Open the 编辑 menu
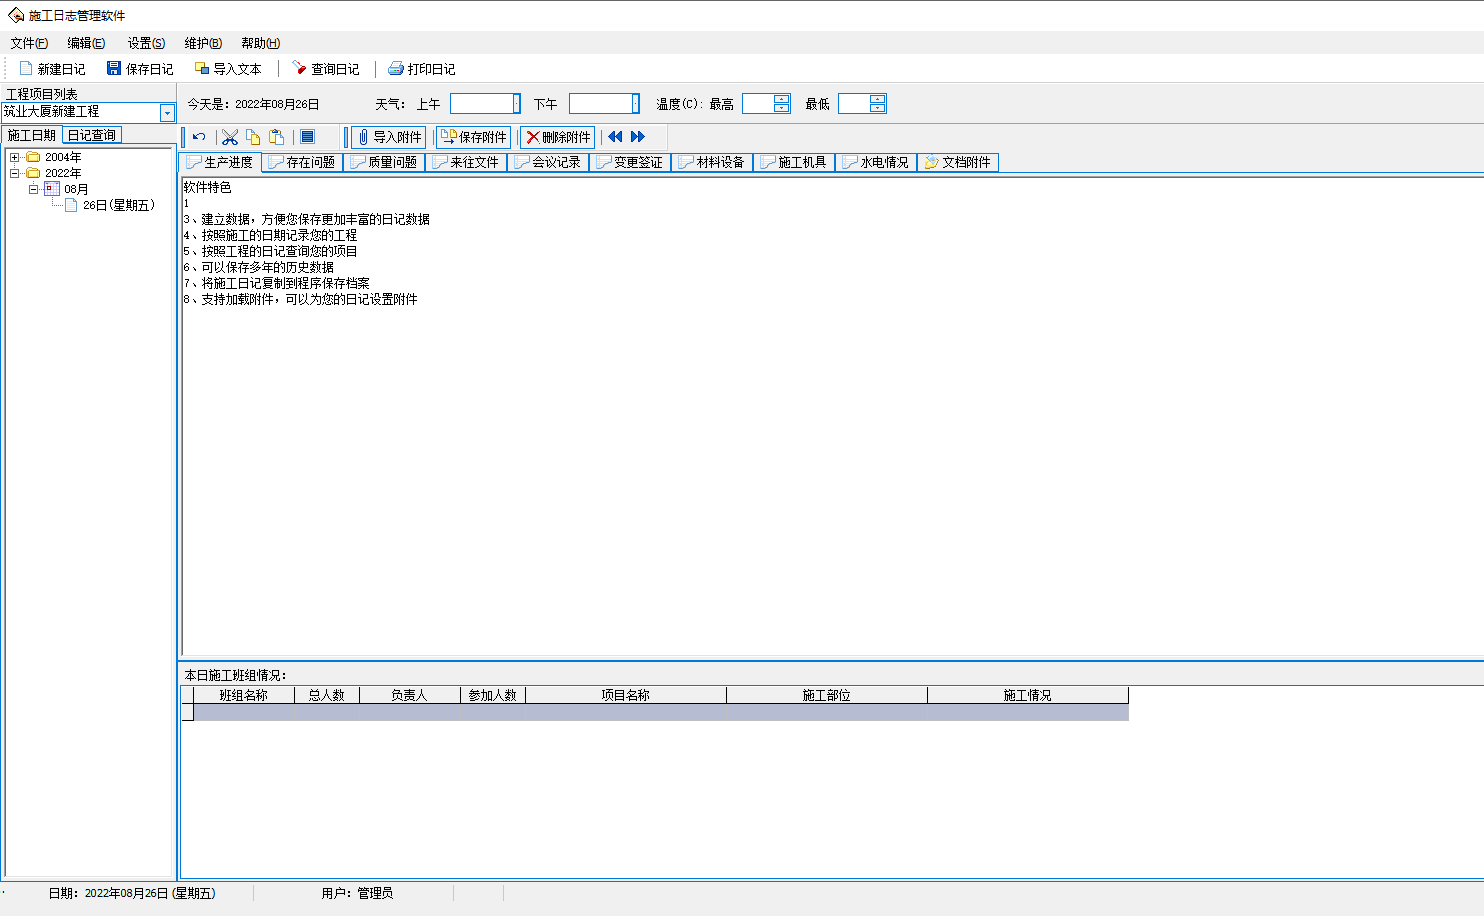Viewport: 1484px width, 916px height. click(86, 43)
